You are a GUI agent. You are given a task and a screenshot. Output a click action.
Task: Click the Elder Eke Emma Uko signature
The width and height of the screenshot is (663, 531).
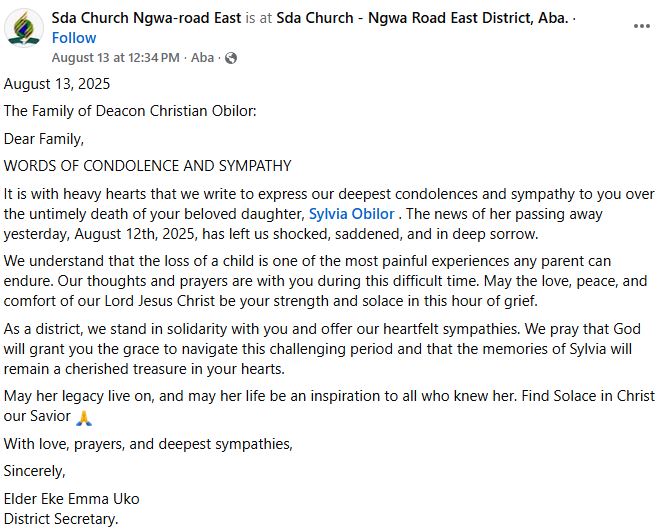pyautogui.click(x=72, y=498)
